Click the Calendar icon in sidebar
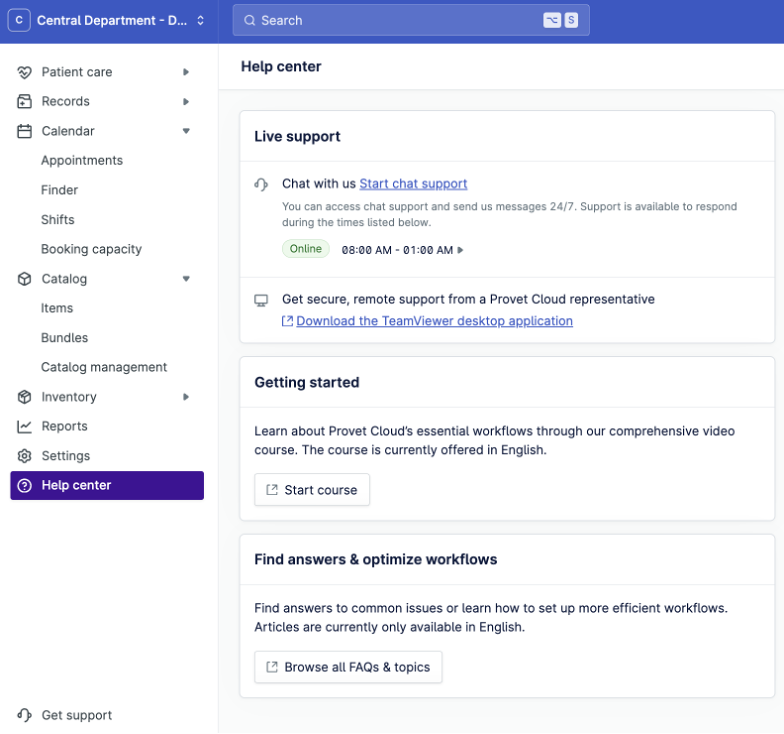The width and height of the screenshot is (784, 734). click(25, 131)
